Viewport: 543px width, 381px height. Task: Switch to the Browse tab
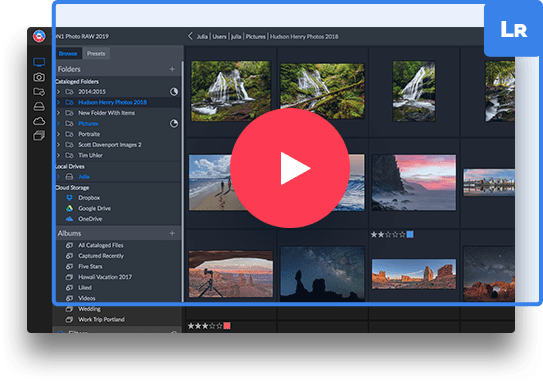point(68,53)
